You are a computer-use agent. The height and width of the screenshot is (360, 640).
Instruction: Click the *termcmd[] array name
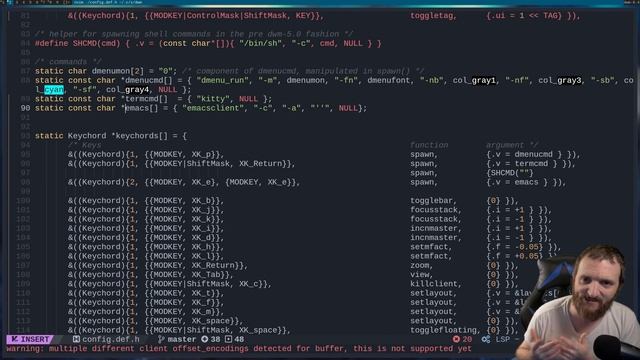(x=144, y=99)
